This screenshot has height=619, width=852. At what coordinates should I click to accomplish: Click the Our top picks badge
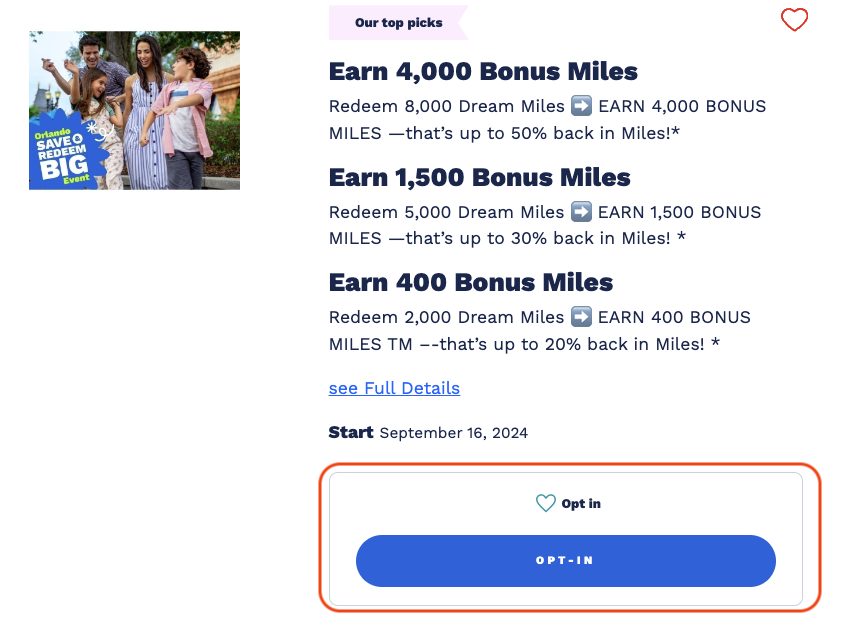pyautogui.click(x=398, y=22)
